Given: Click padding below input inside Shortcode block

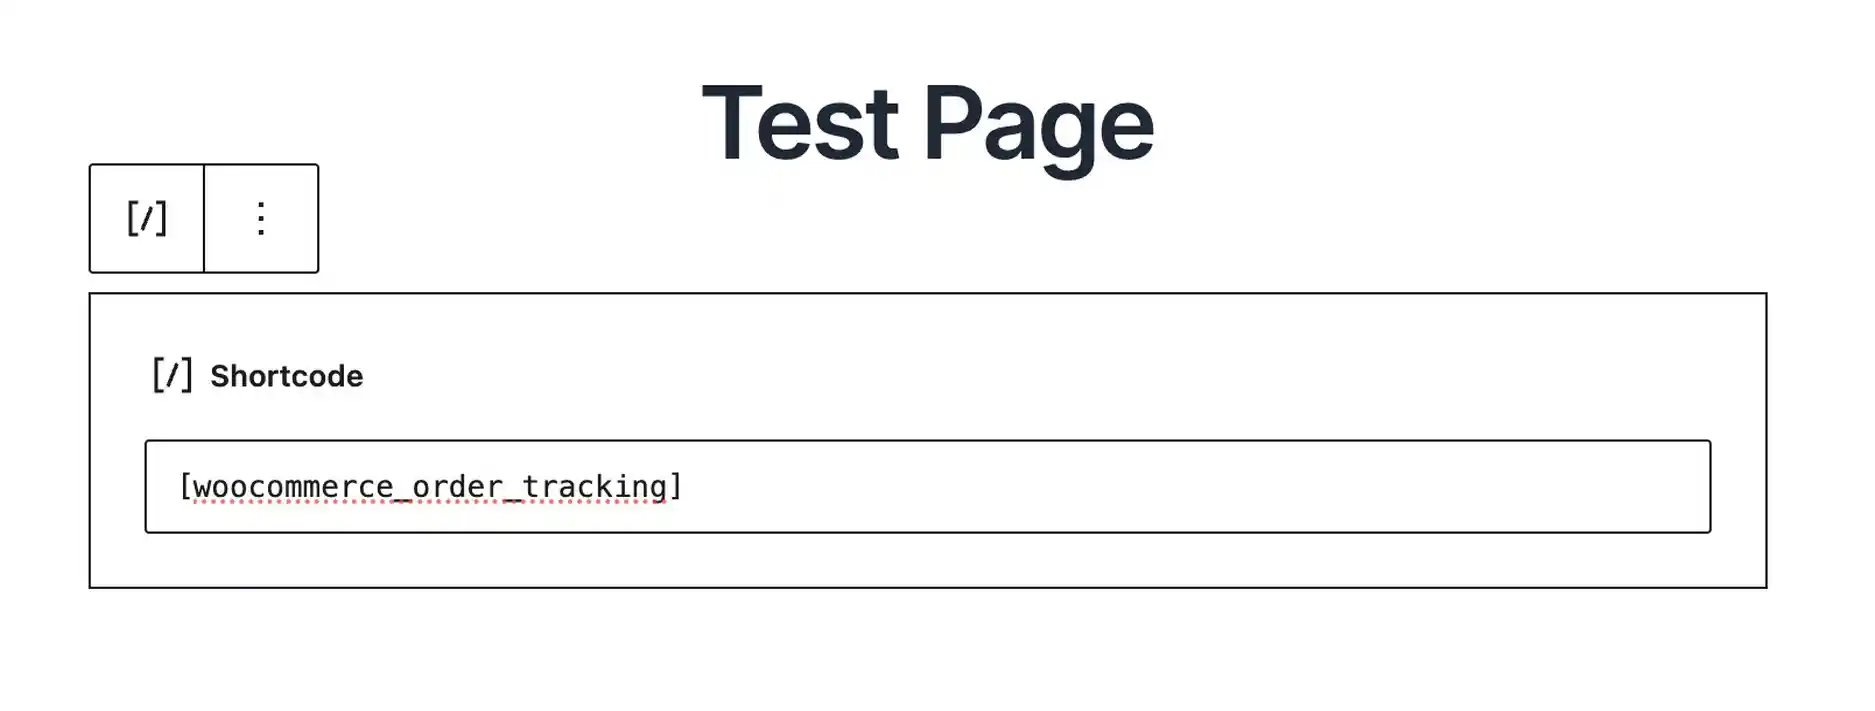Looking at the screenshot, I should tap(927, 560).
